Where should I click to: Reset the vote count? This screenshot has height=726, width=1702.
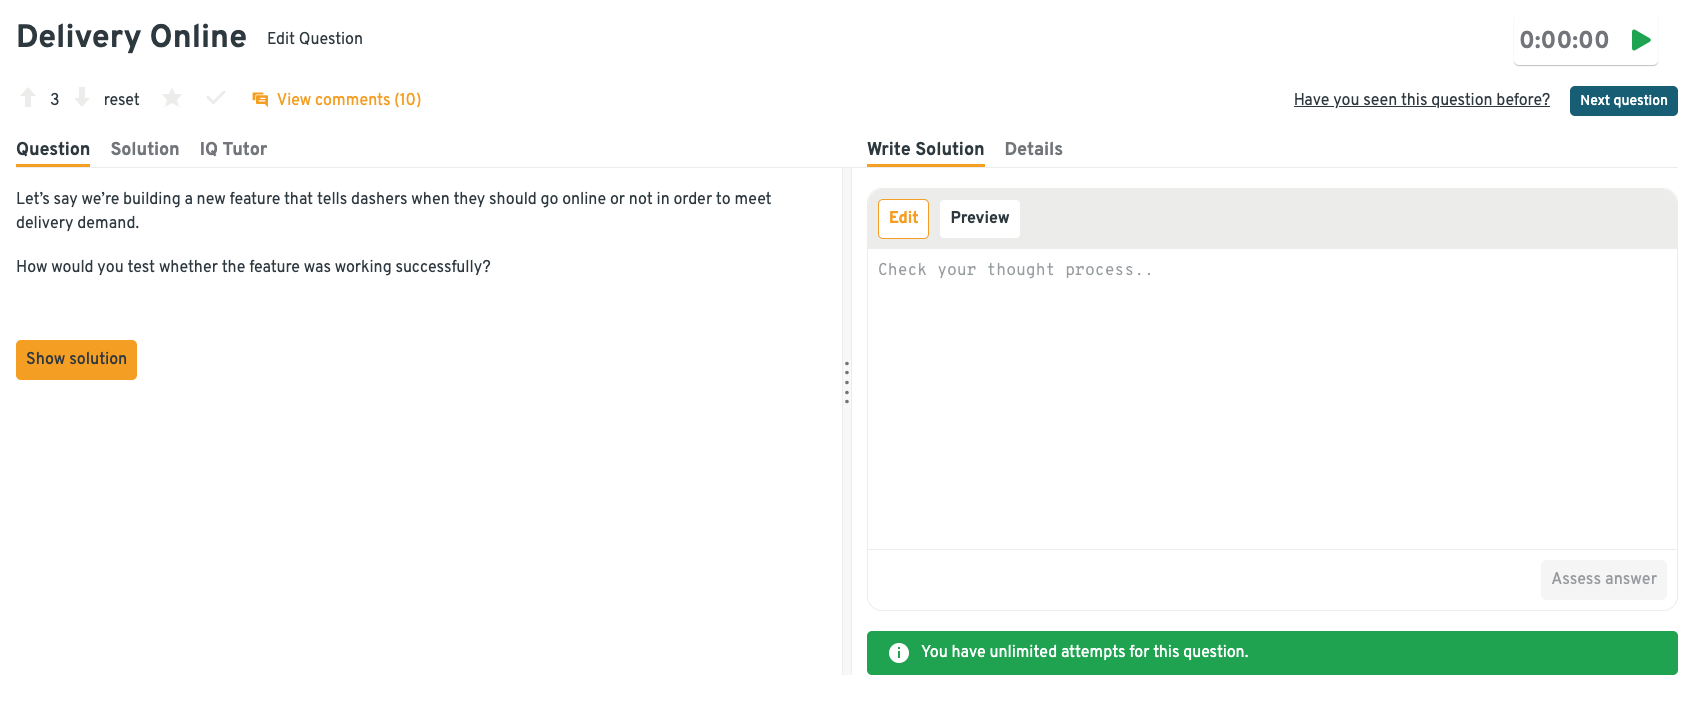click(121, 99)
